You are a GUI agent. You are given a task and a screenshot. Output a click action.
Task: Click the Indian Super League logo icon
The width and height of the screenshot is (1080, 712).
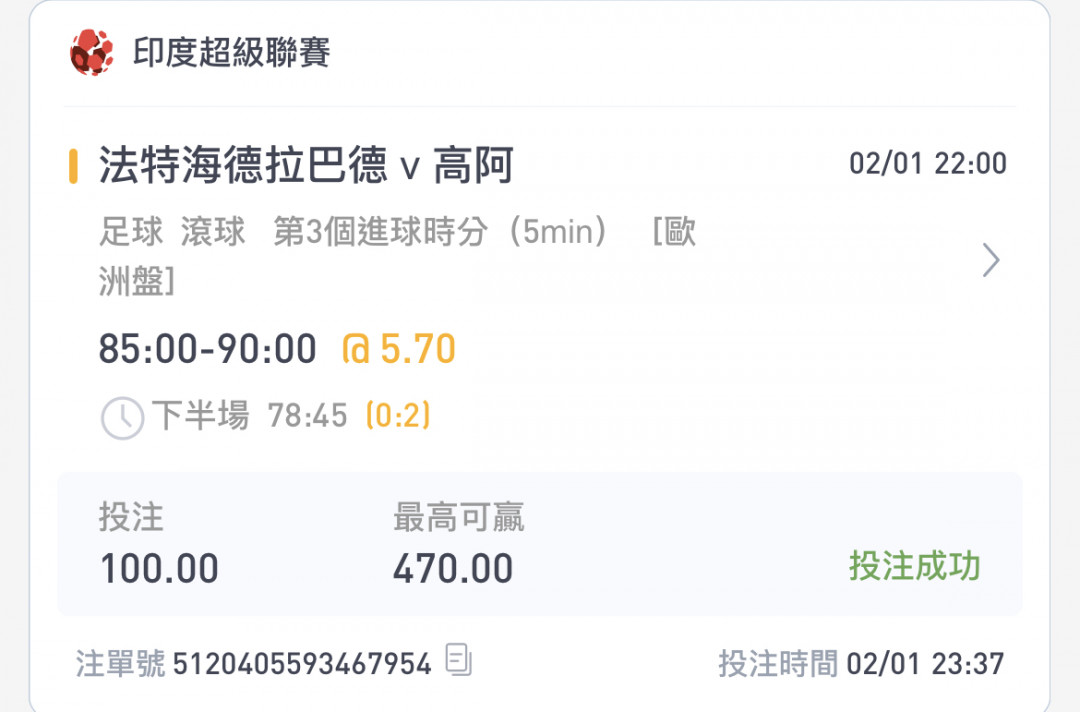[92, 52]
